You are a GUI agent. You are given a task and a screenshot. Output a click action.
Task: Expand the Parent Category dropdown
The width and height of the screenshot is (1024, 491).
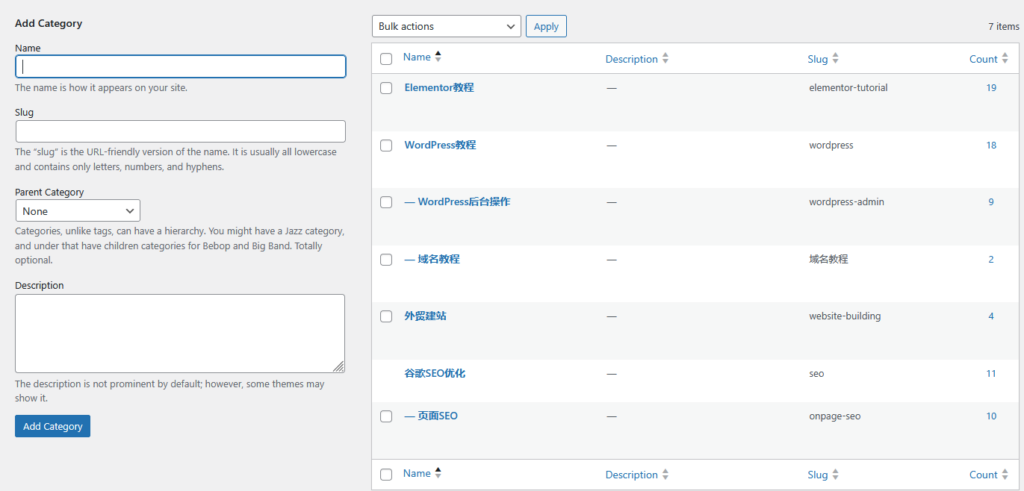[x=78, y=211]
